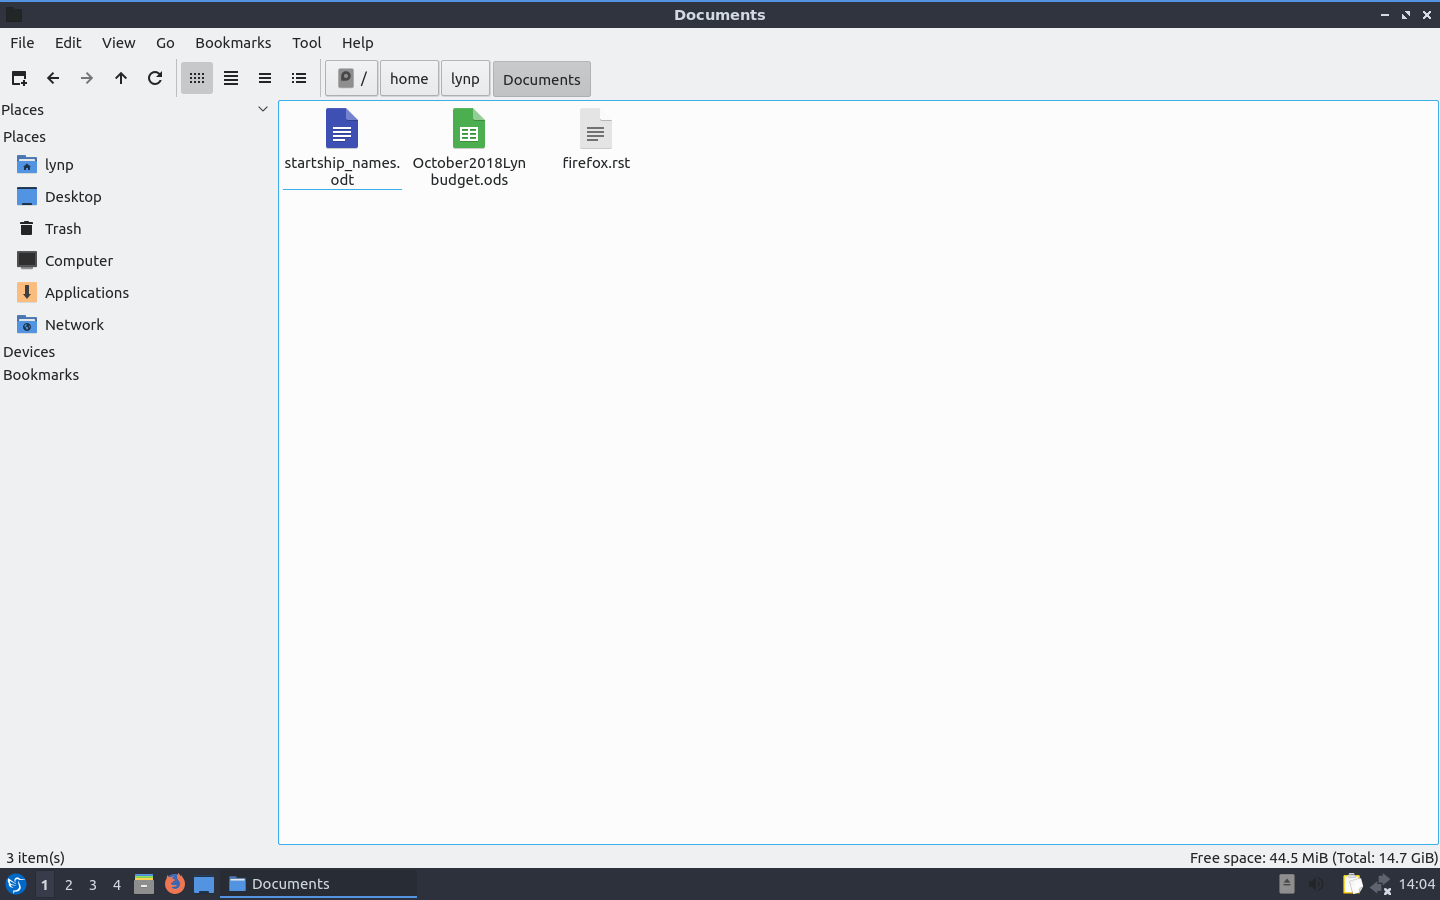
Task: Open the Bookmarks menu
Action: point(233,43)
